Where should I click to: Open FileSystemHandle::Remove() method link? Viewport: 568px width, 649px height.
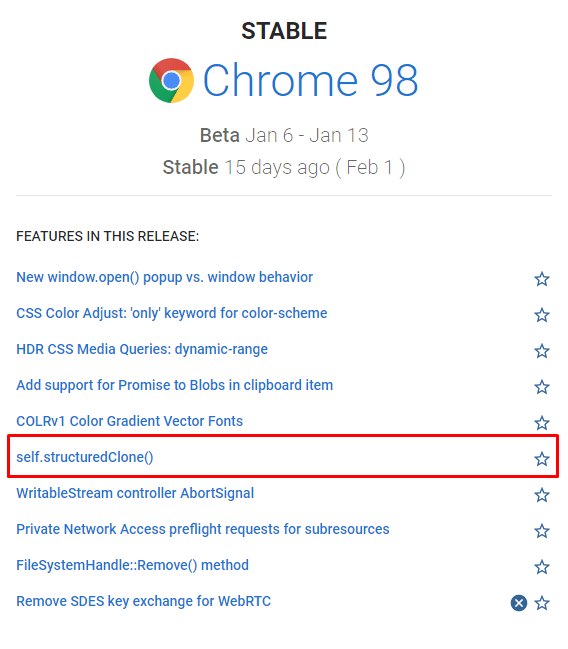coord(132,565)
